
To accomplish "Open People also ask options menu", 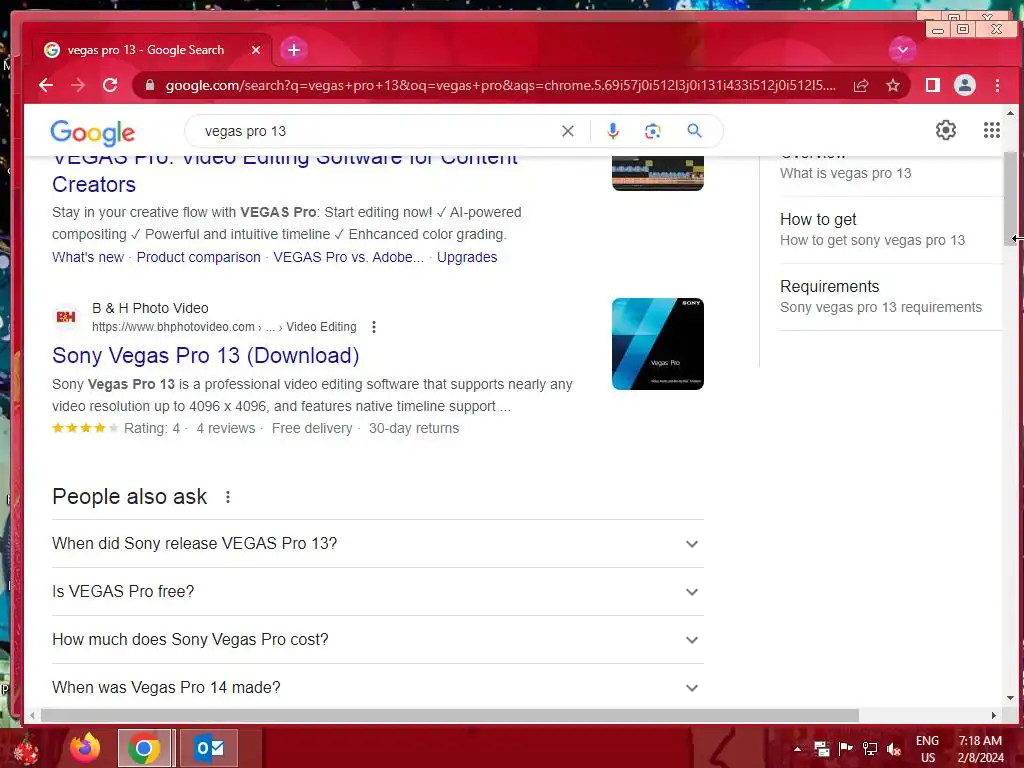I will 227,498.
